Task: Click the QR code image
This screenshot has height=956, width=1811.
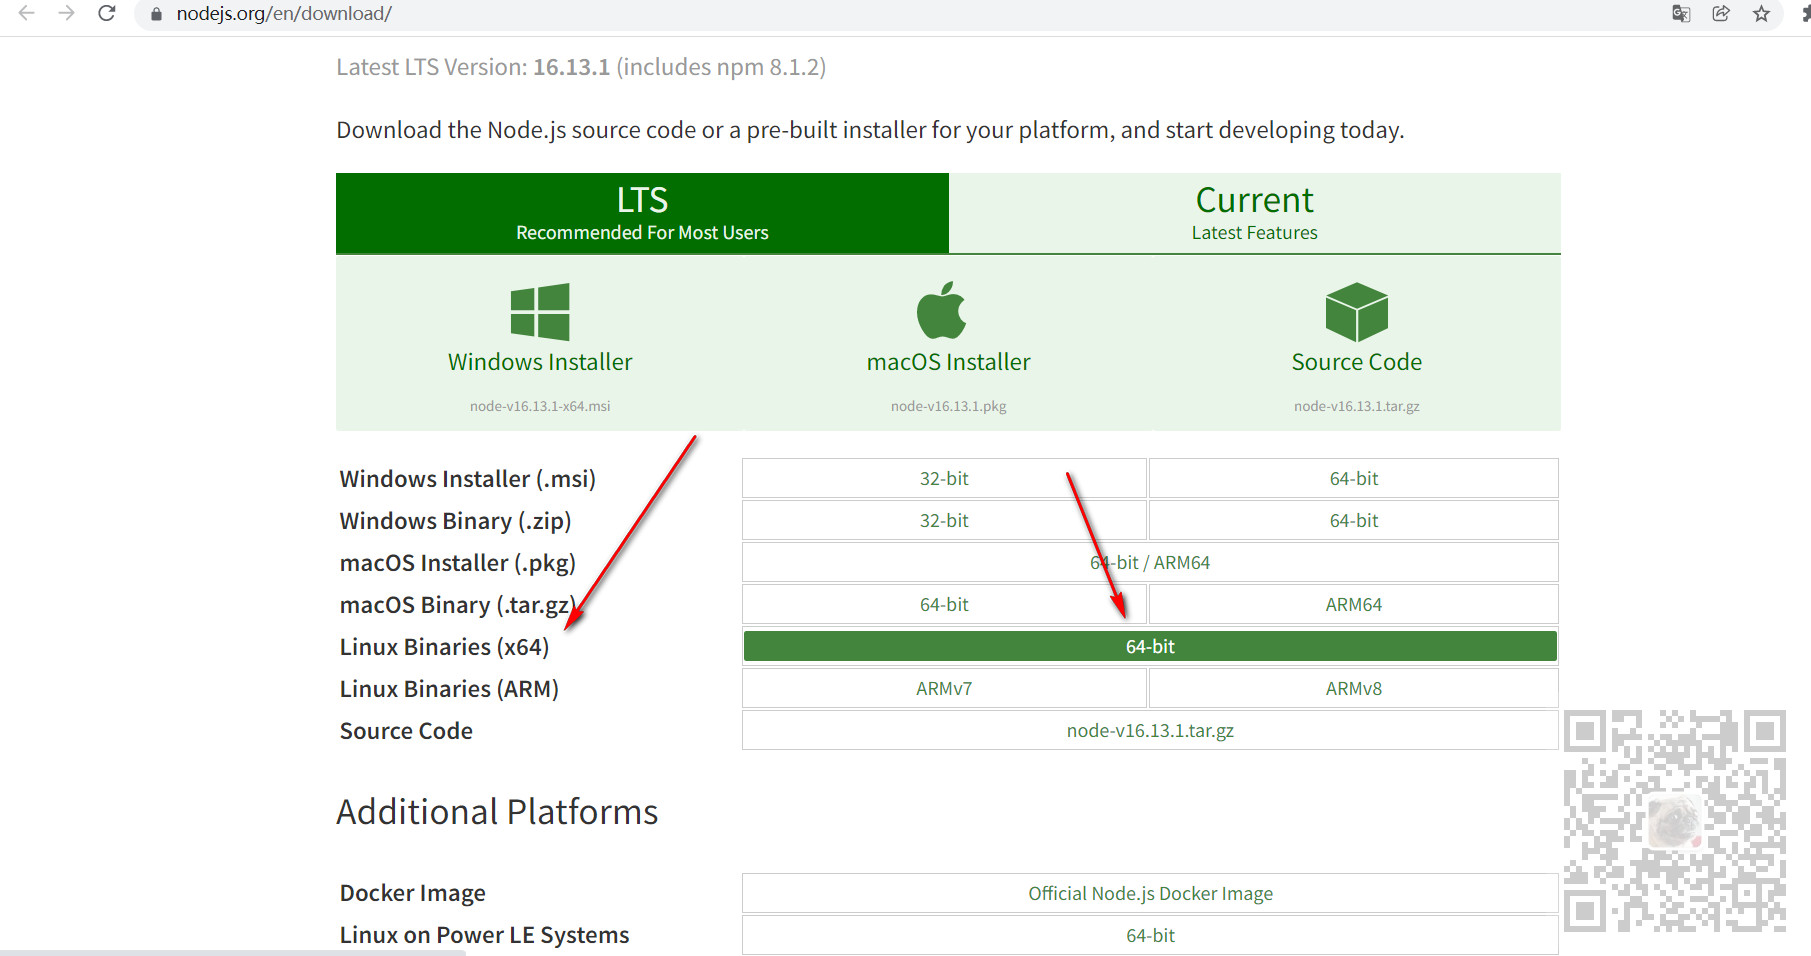Action: click(1675, 821)
